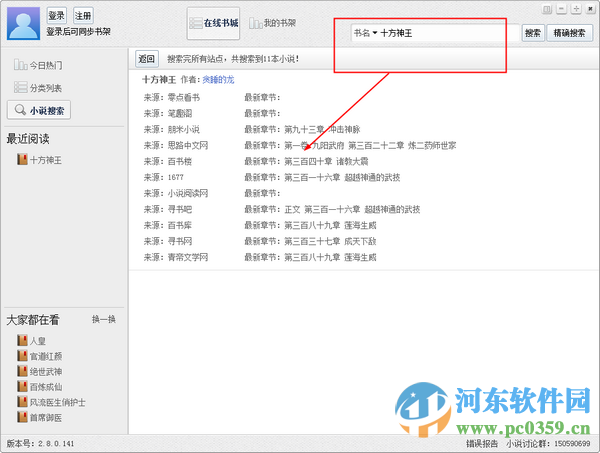The height and width of the screenshot is (453, 600).
Task: Click the version number 2.8.0.141
Action: coord(56,444)
